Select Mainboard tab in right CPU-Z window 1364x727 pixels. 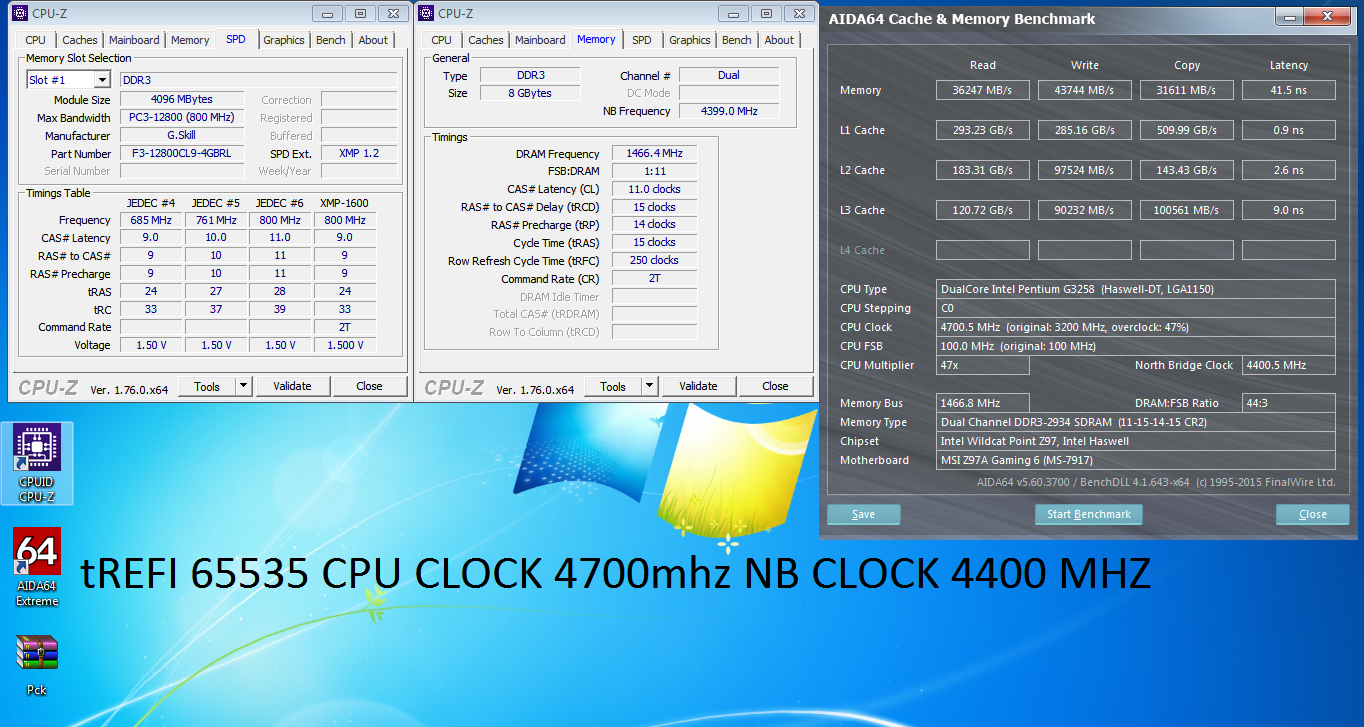[540, 40]
